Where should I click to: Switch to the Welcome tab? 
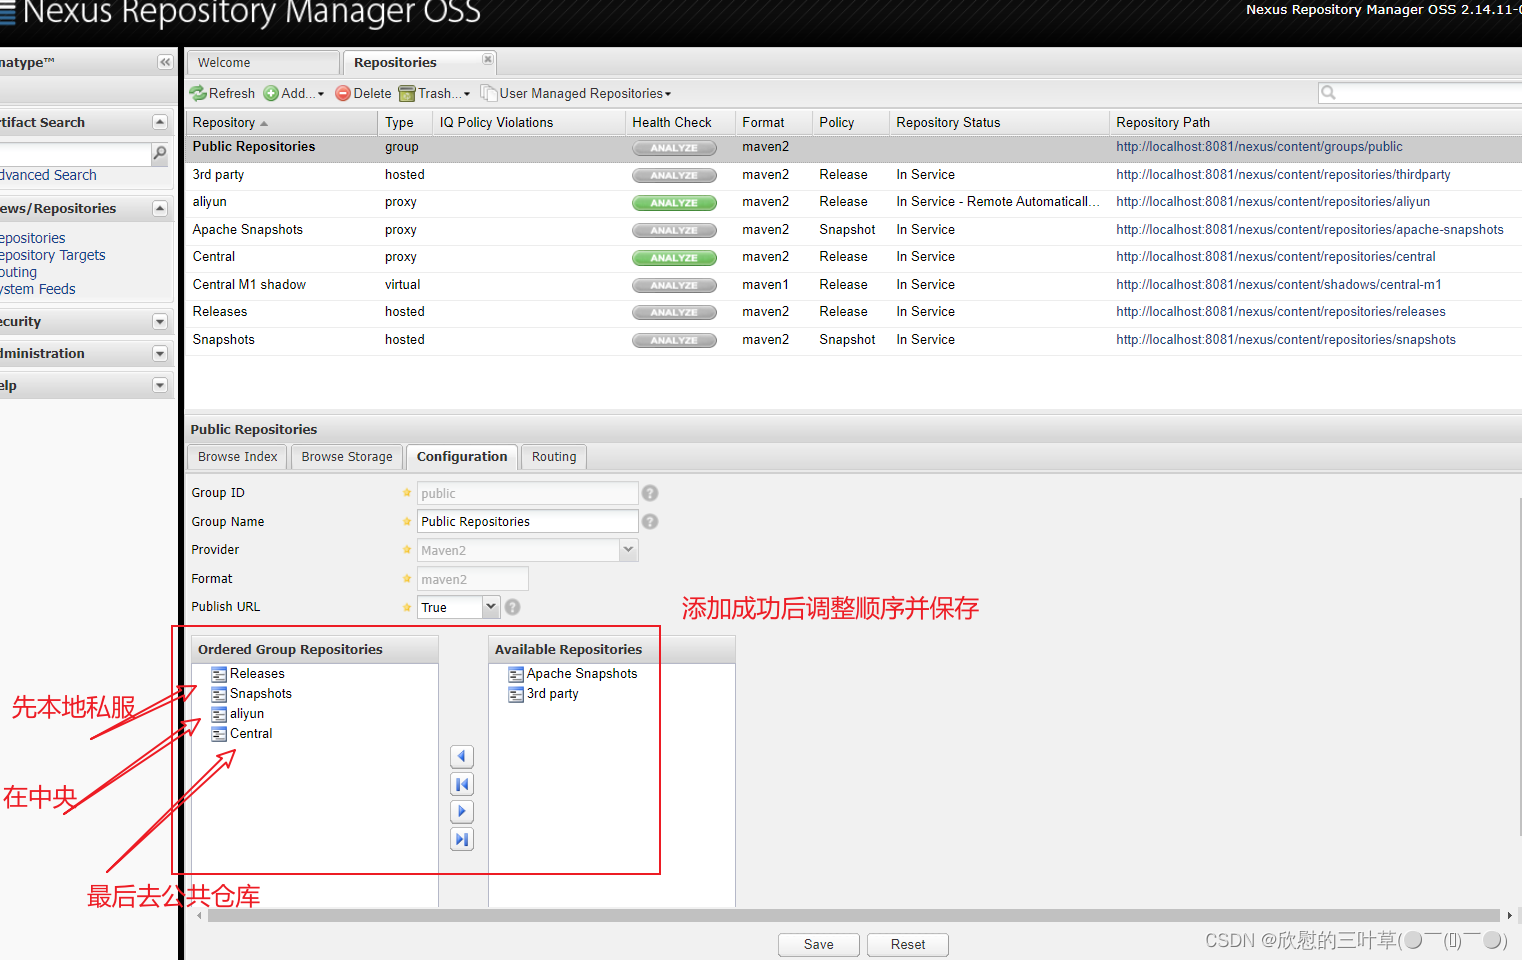pos(263,62)
